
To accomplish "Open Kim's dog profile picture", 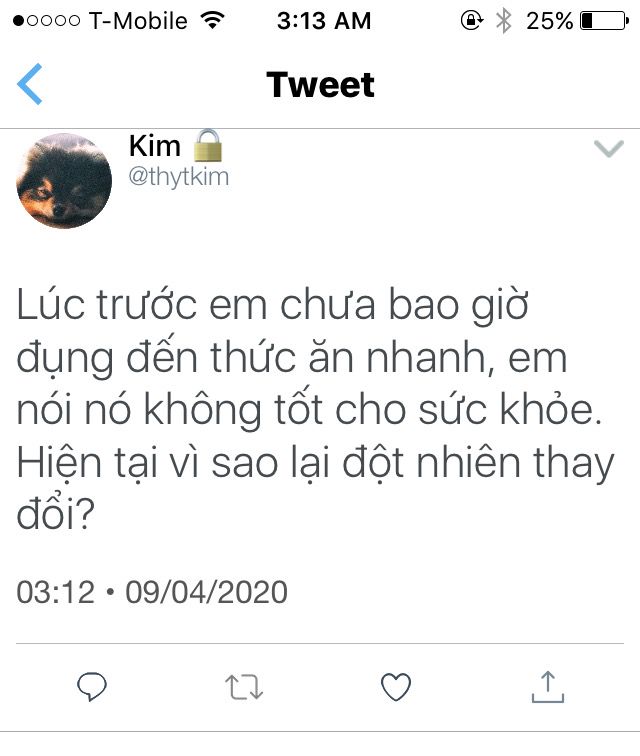I will pos(64,181).
